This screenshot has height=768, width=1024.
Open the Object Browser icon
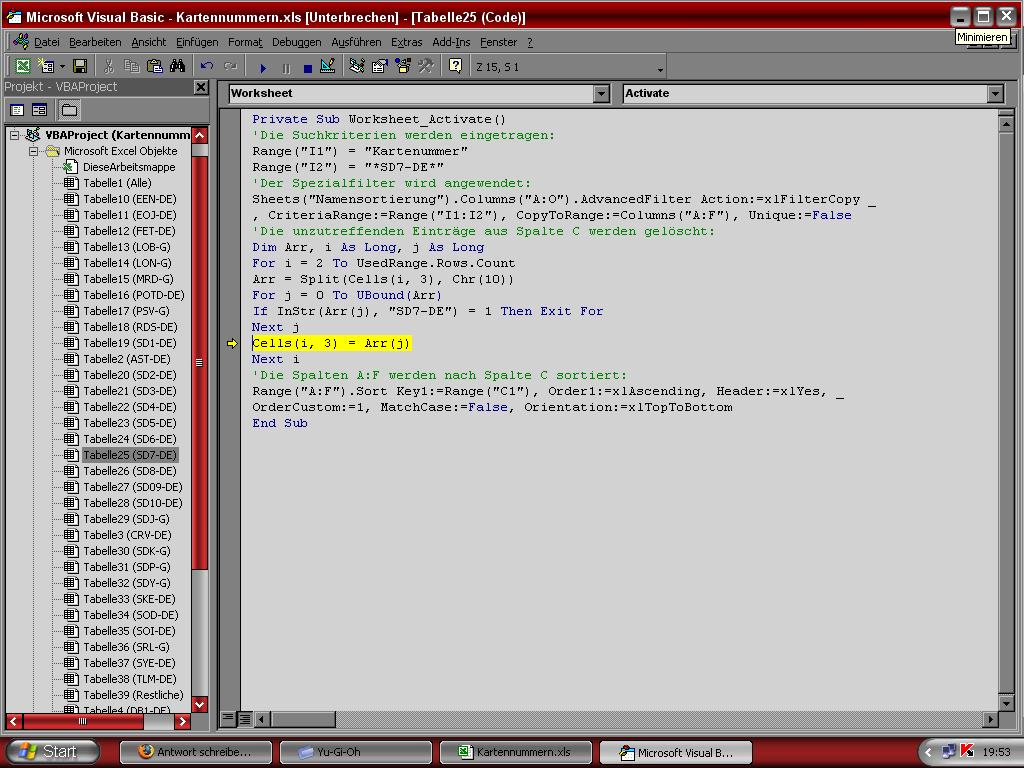pyautogui.click(x=402, y=66)
